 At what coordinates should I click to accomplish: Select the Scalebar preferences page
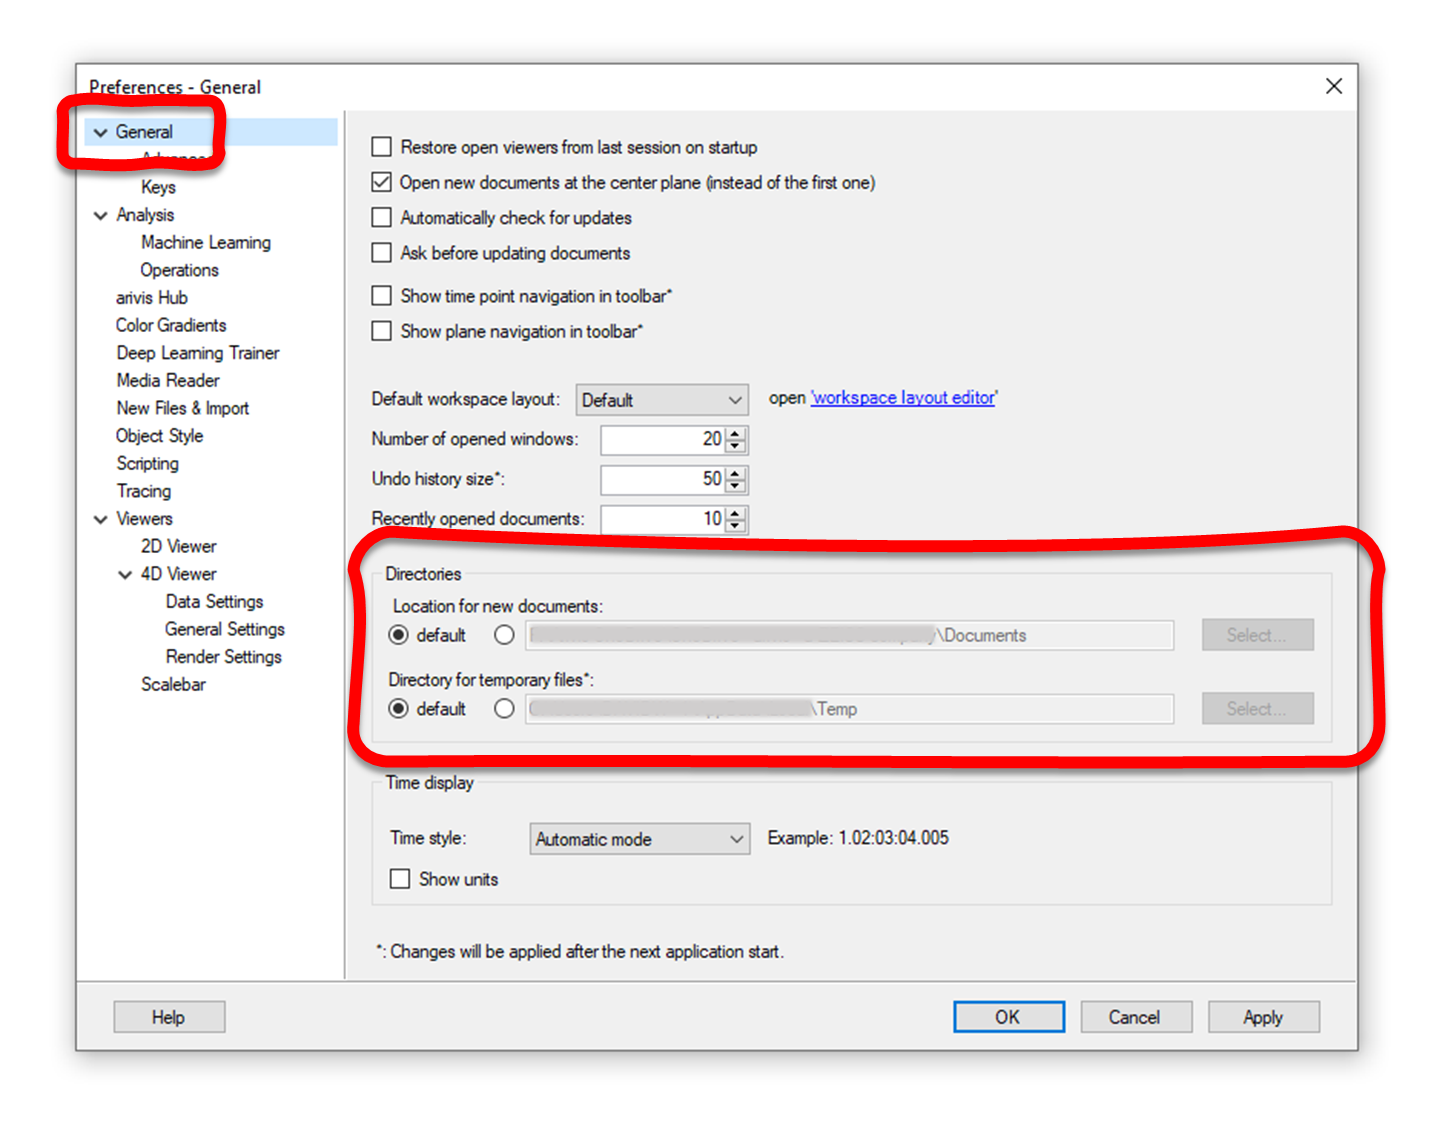pos(173,684)
